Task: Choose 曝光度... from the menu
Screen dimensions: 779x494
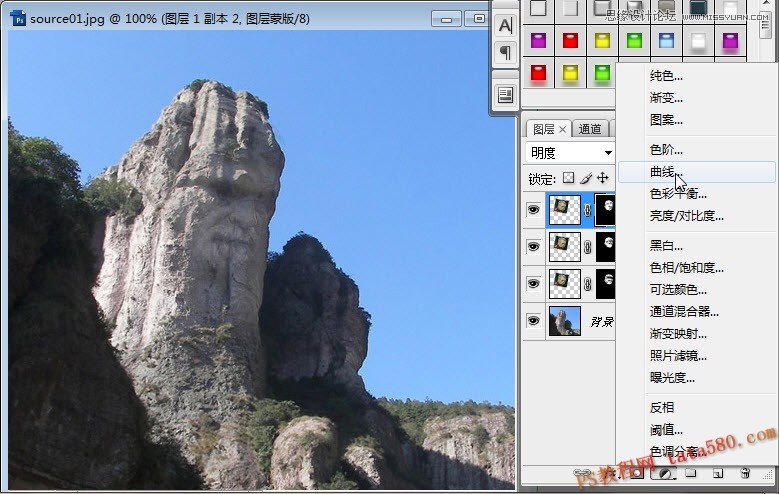Action: click(672, 378)
